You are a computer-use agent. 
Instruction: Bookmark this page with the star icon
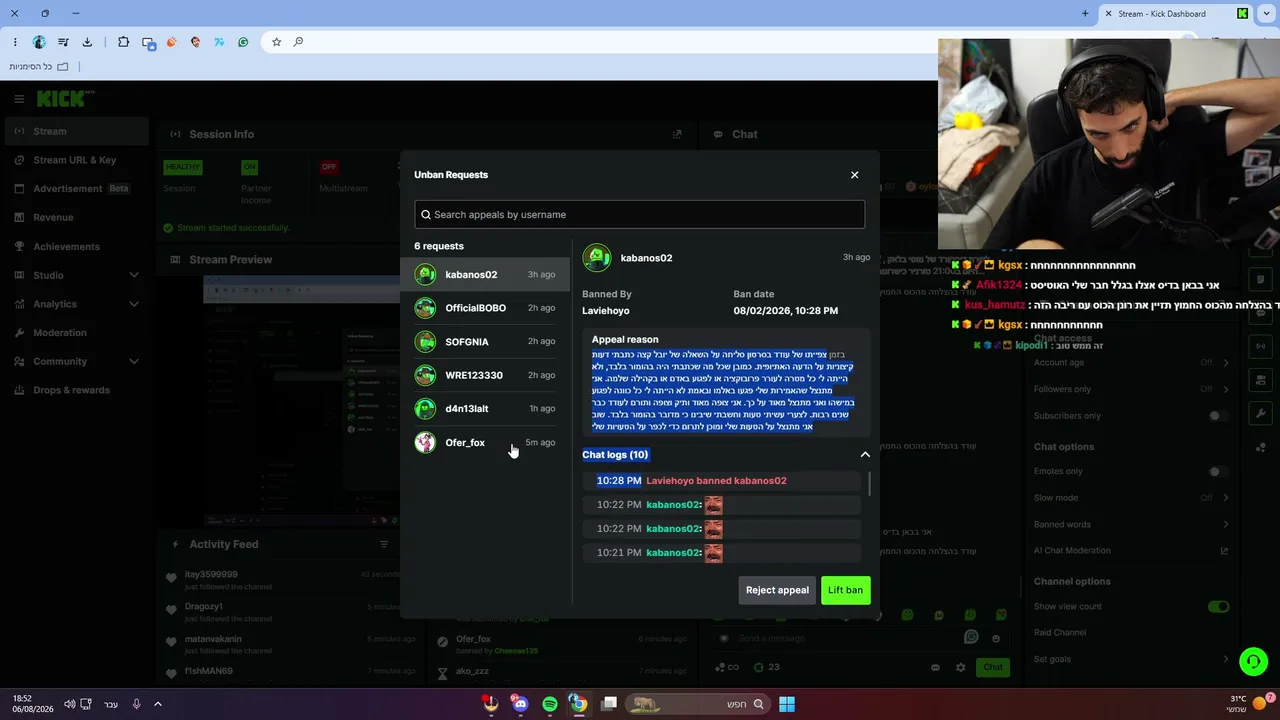[x=276, y=42]
